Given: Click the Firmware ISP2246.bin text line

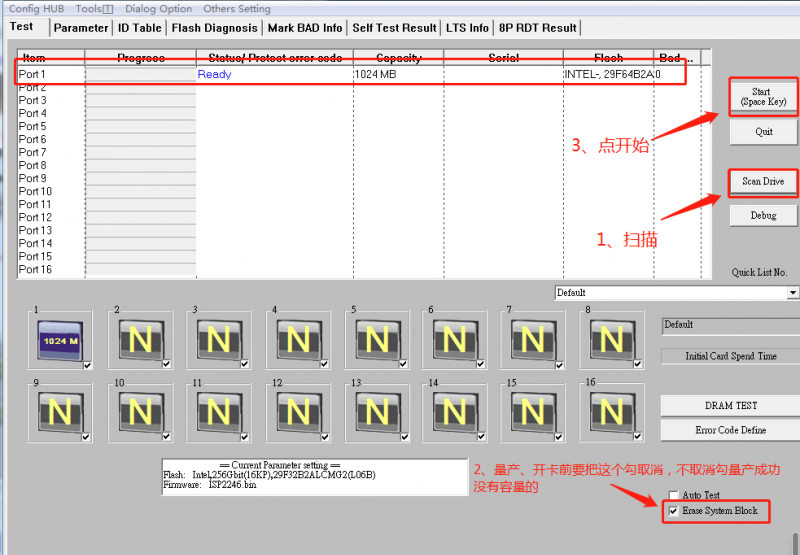Looking at the screenshot, I should (210, 485).
